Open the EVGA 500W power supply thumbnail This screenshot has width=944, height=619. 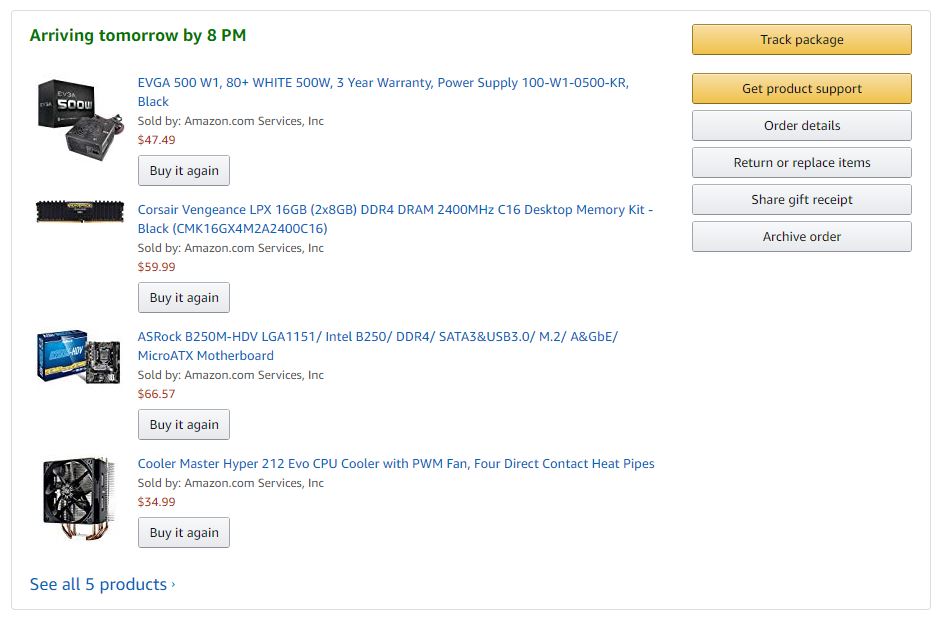click(80, 115)
